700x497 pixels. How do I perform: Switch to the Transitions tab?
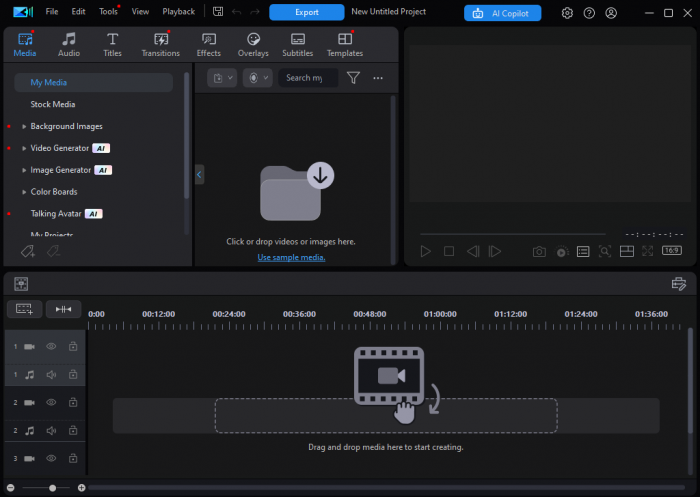(x=160, y=44)
